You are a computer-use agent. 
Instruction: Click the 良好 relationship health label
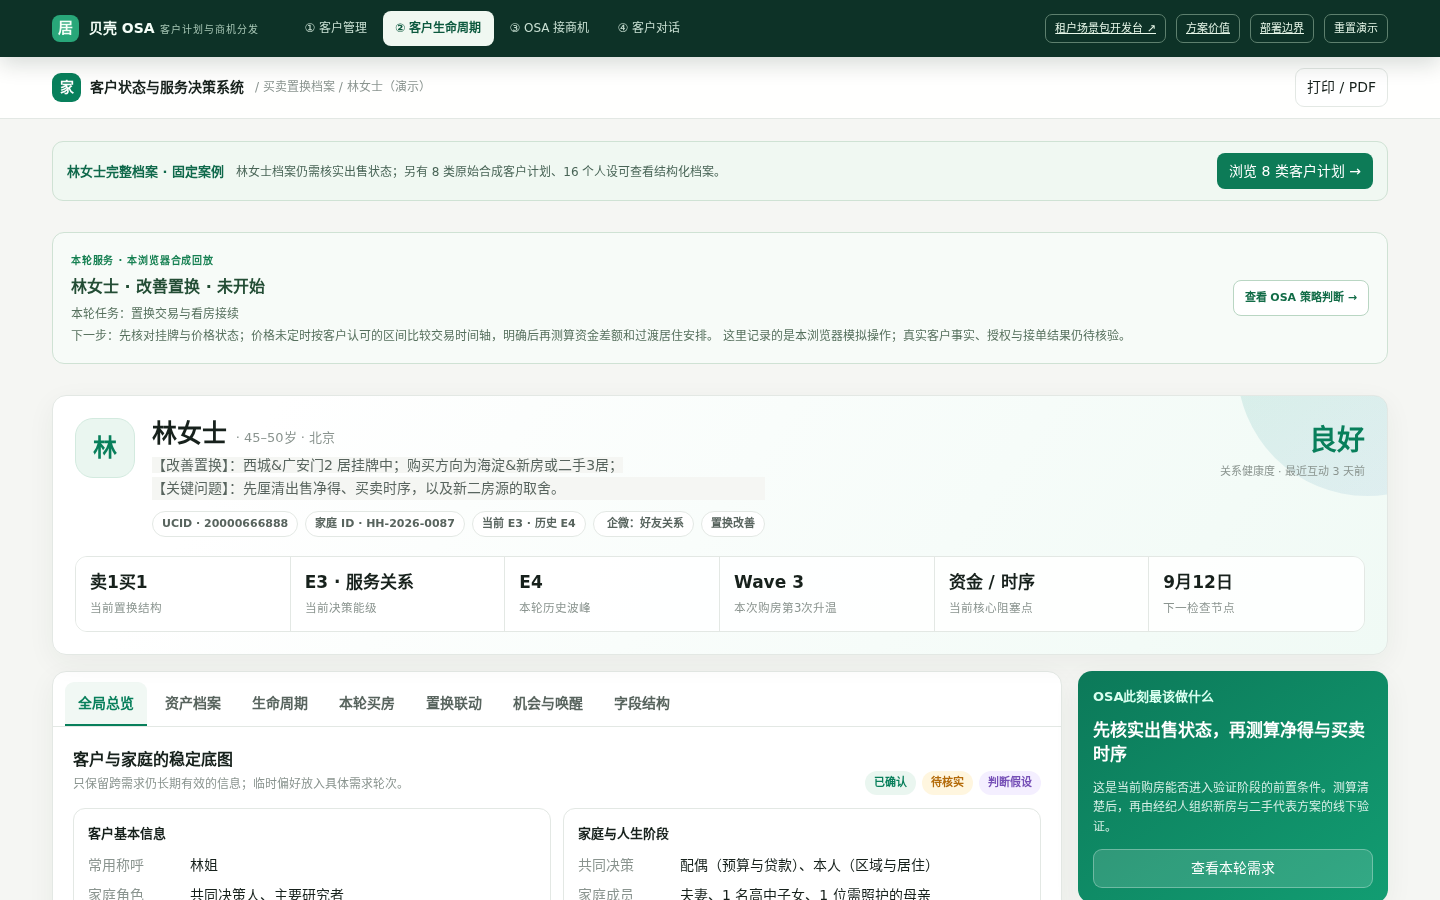(1337, 439)
